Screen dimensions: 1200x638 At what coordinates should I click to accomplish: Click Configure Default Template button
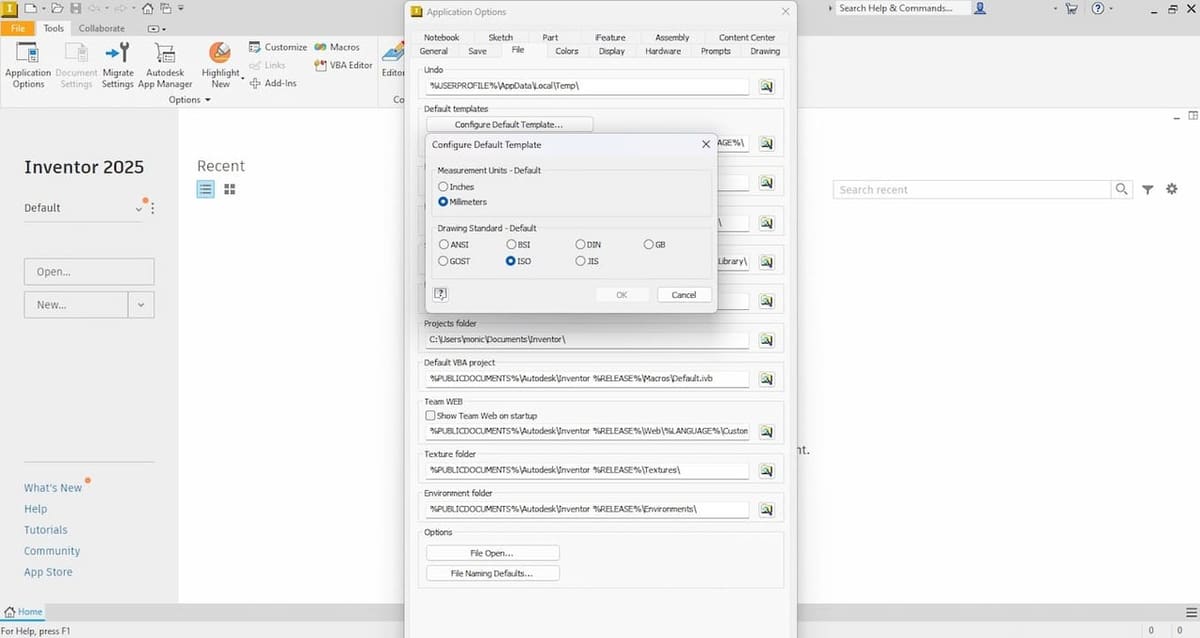509,125
